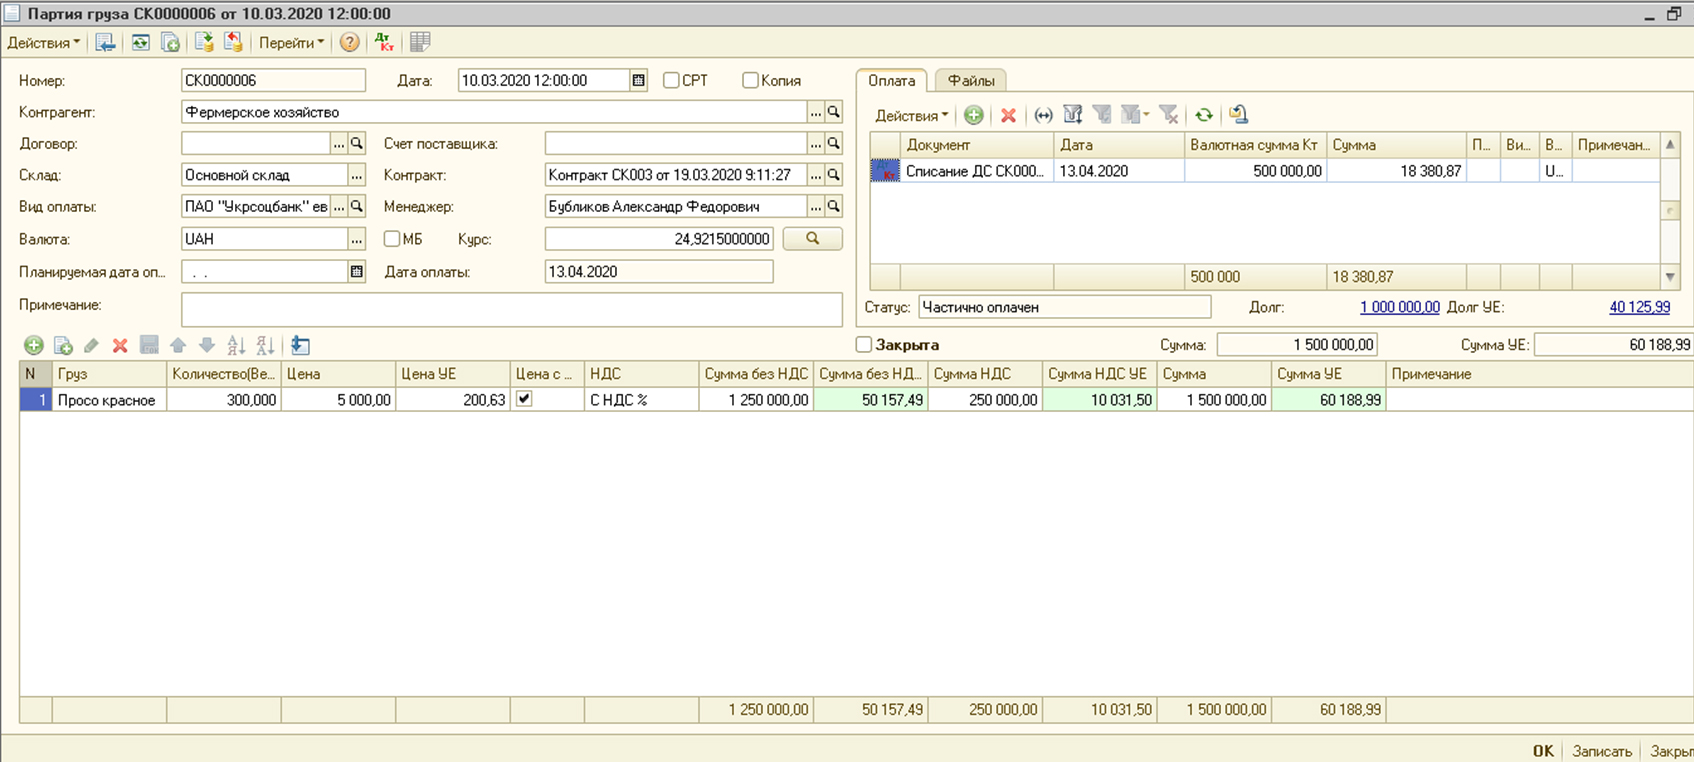
Task: Click the Дт/Кт postings icon in top toolbar
Action: tap(384, 42)
